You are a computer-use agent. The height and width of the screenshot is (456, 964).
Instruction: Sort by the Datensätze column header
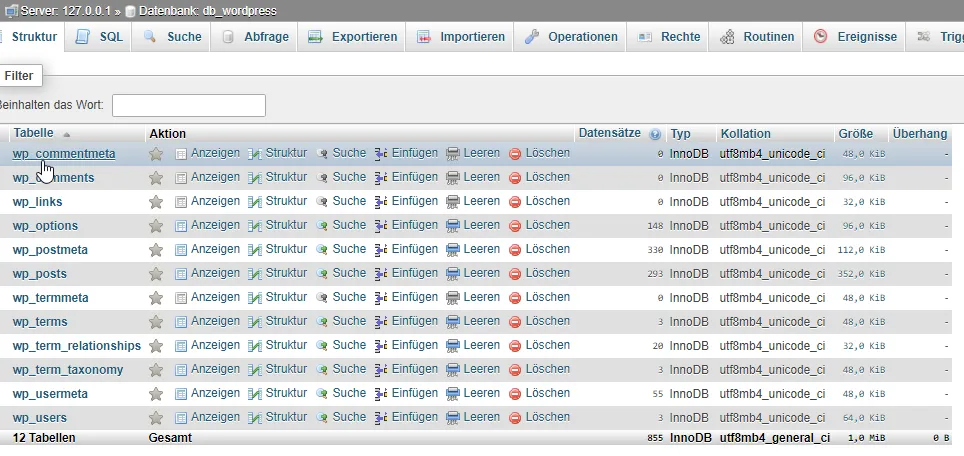609,133
